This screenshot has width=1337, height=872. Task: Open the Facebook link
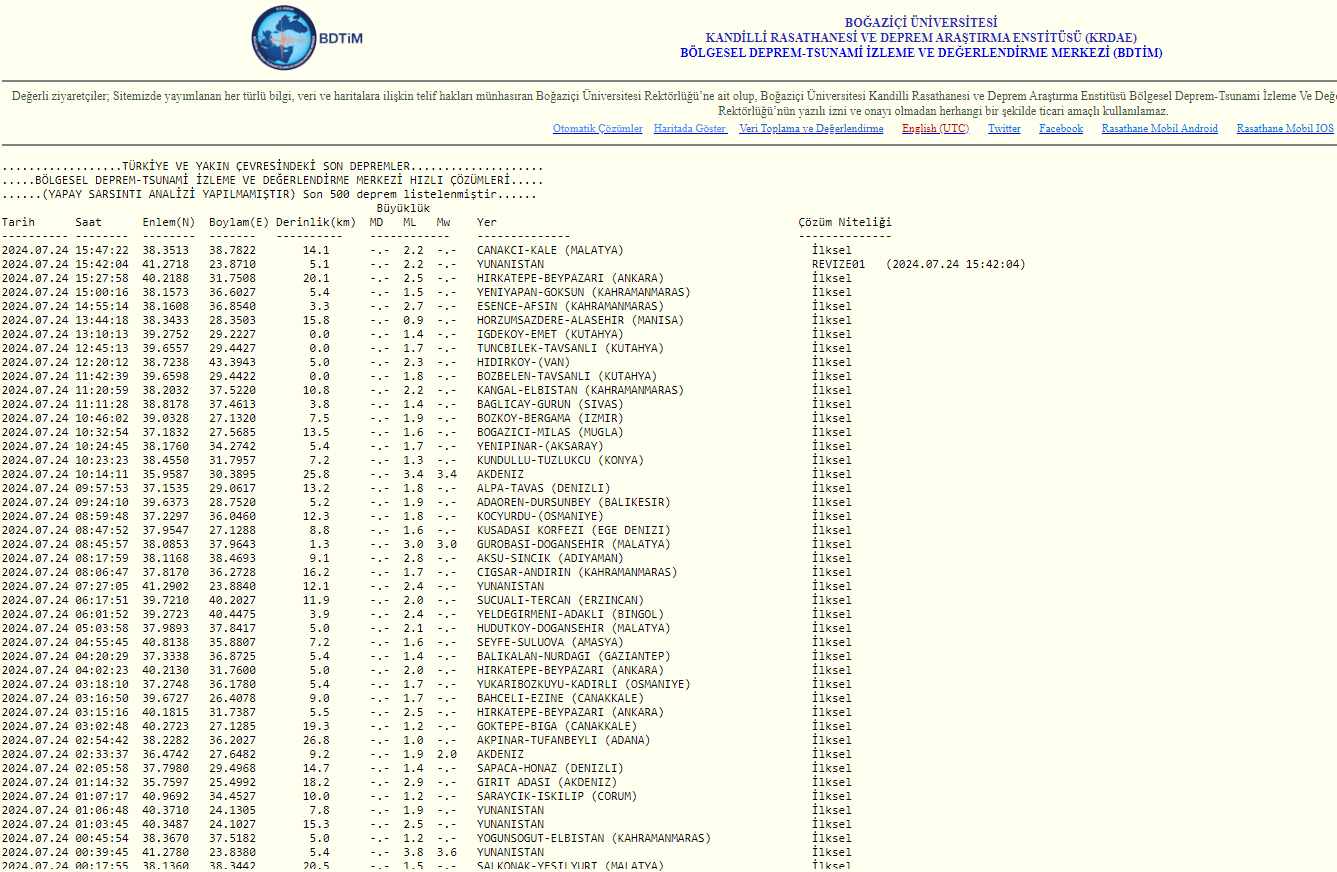point(1061,129)
